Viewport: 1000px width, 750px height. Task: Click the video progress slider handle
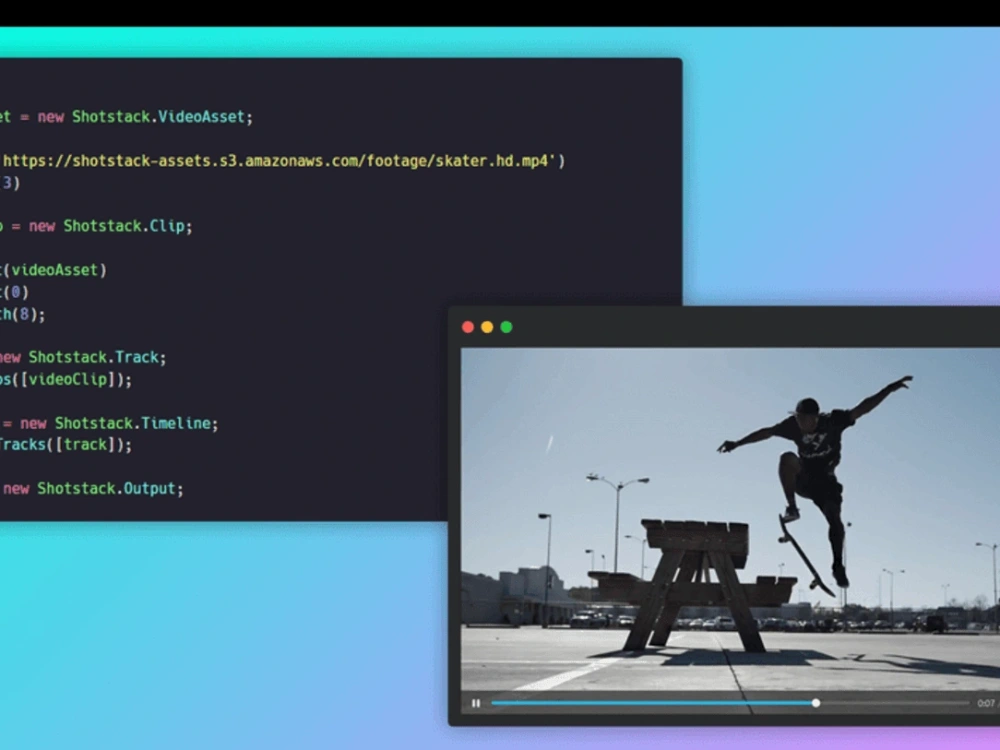click(816, 703)
